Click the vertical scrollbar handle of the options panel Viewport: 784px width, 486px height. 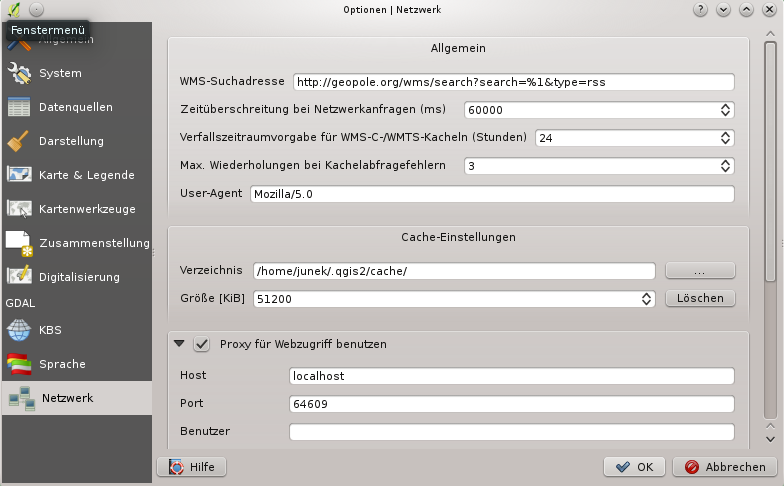770,161
